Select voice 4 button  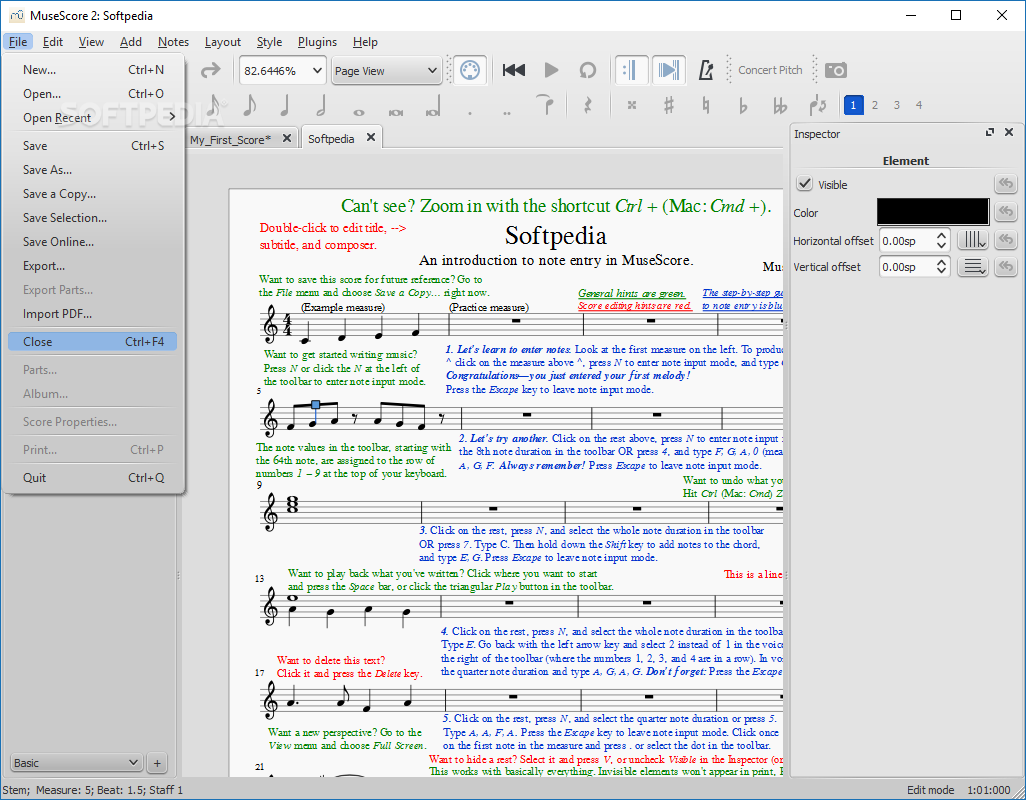click(x=919, y=105)
